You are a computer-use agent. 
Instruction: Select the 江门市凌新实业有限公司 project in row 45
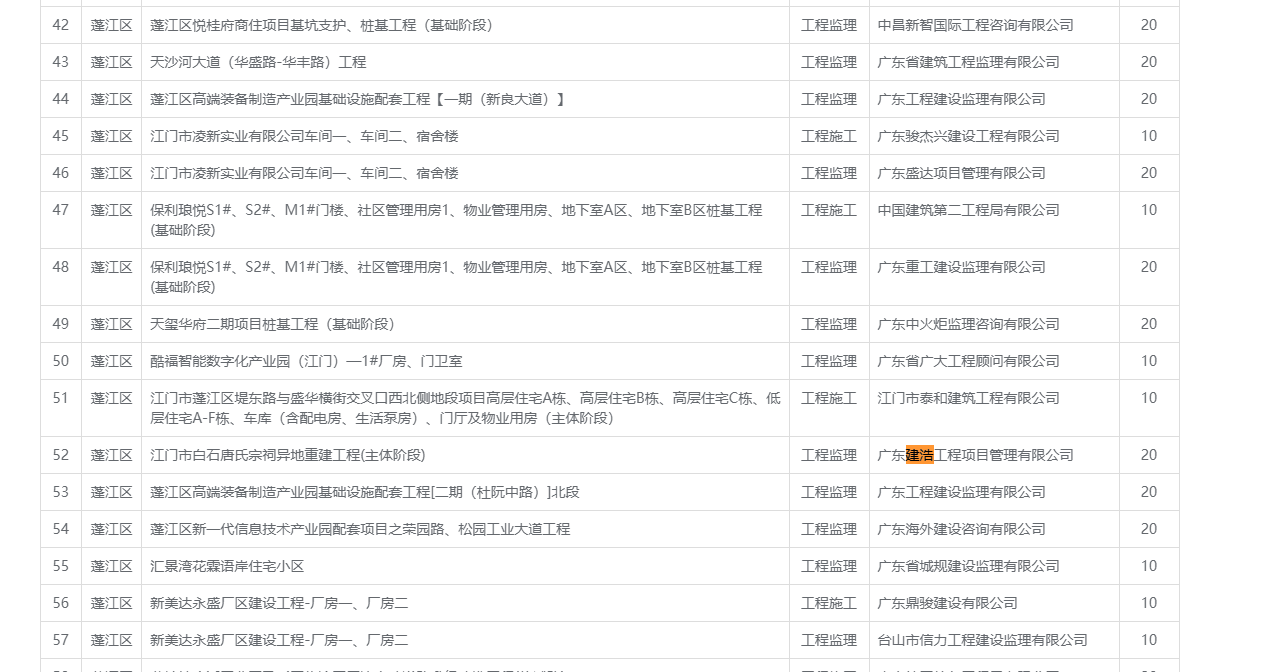(x=304, y=136)
